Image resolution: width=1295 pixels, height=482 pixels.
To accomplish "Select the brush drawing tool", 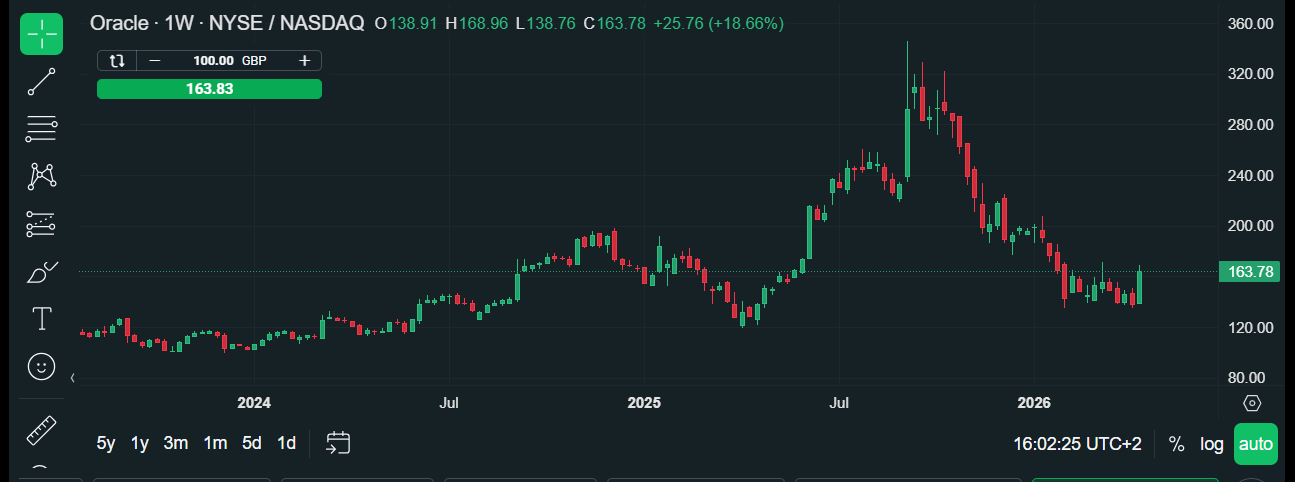I will [41, 271].
